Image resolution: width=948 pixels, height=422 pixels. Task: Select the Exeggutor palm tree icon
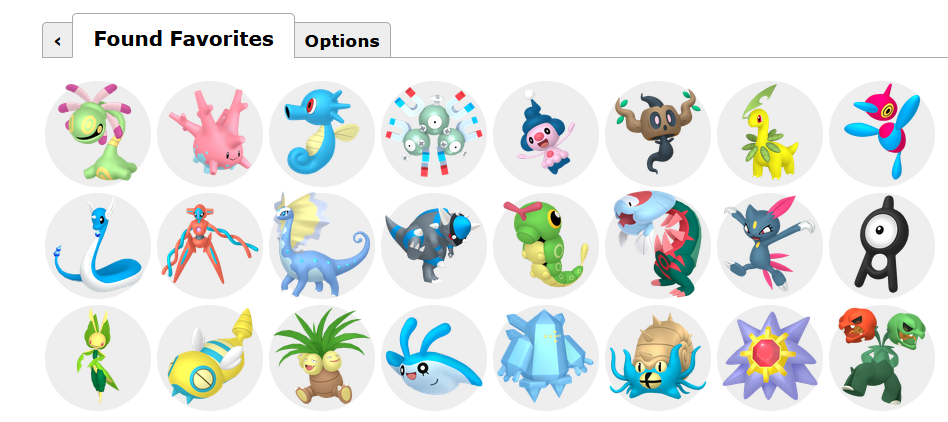pyautogui.click(x=322, y=357)
